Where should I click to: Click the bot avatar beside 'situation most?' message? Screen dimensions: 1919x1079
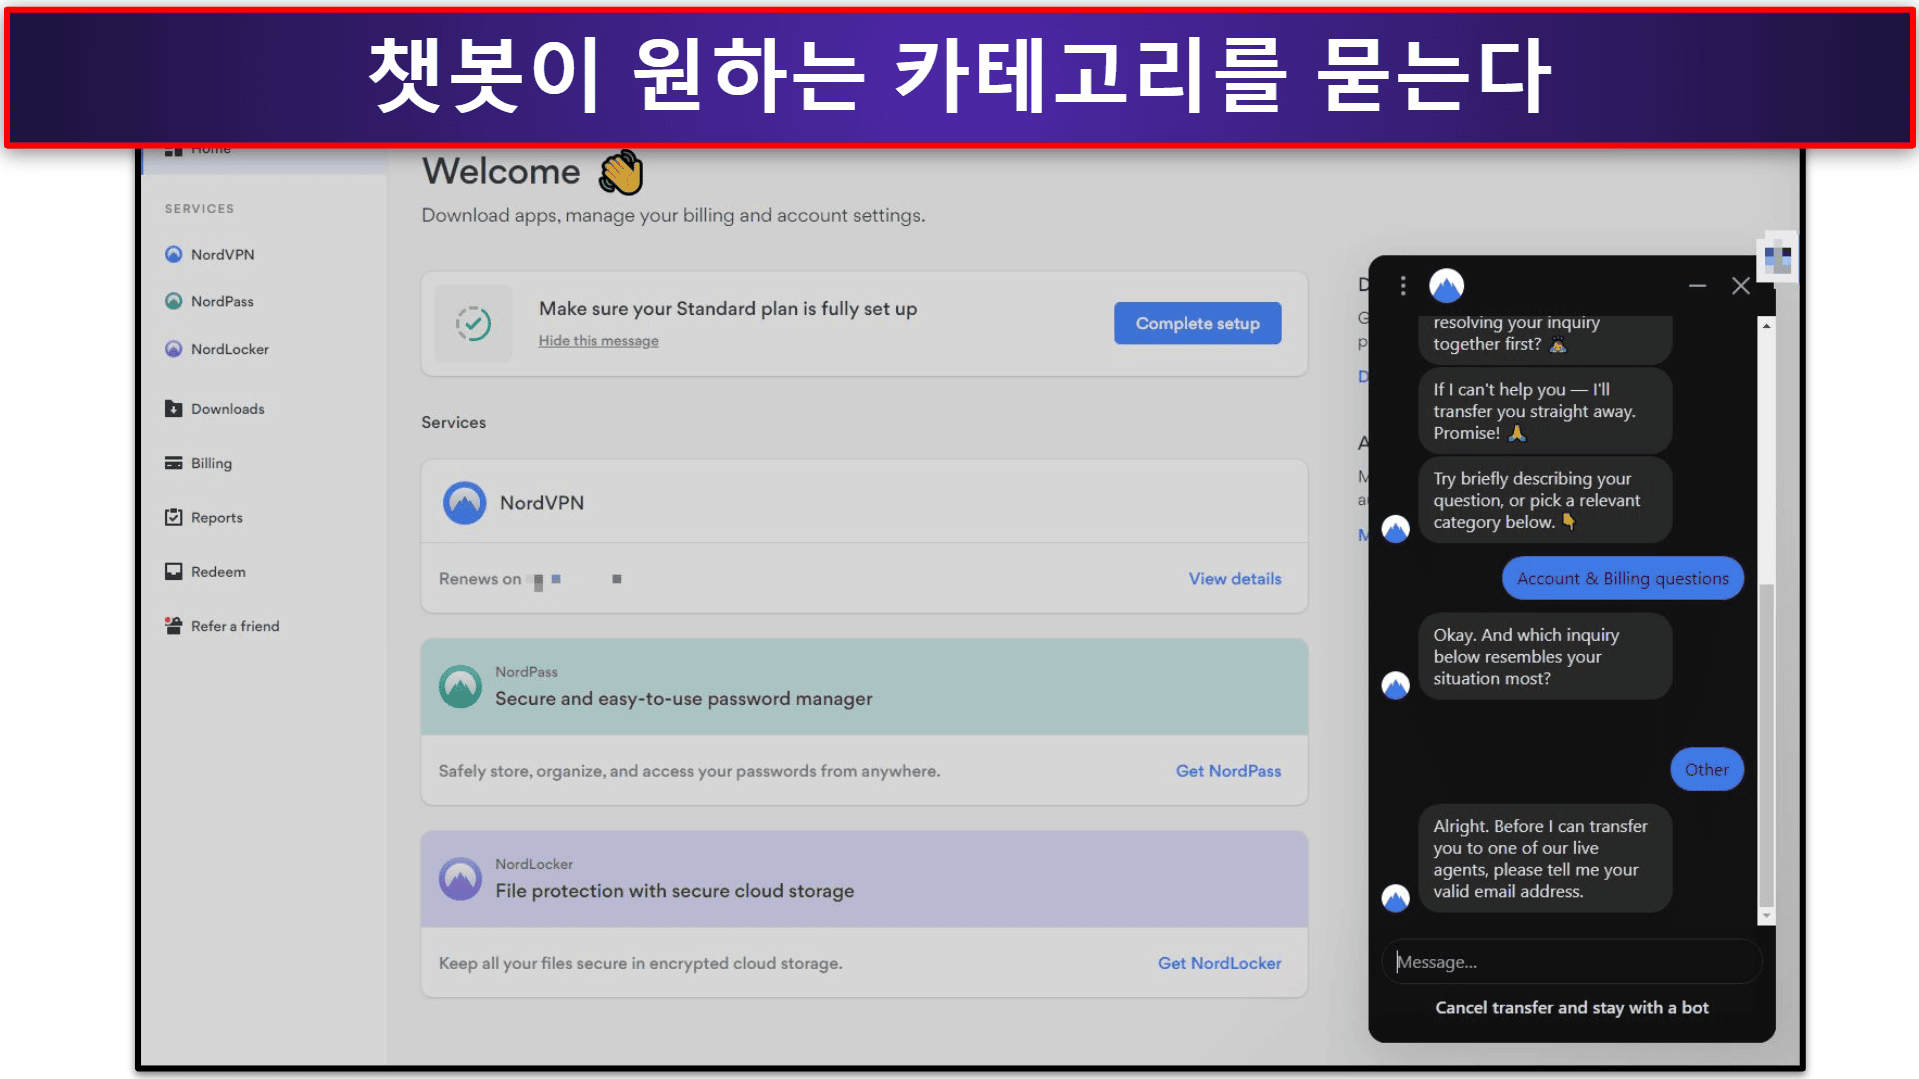point(1396,685)
